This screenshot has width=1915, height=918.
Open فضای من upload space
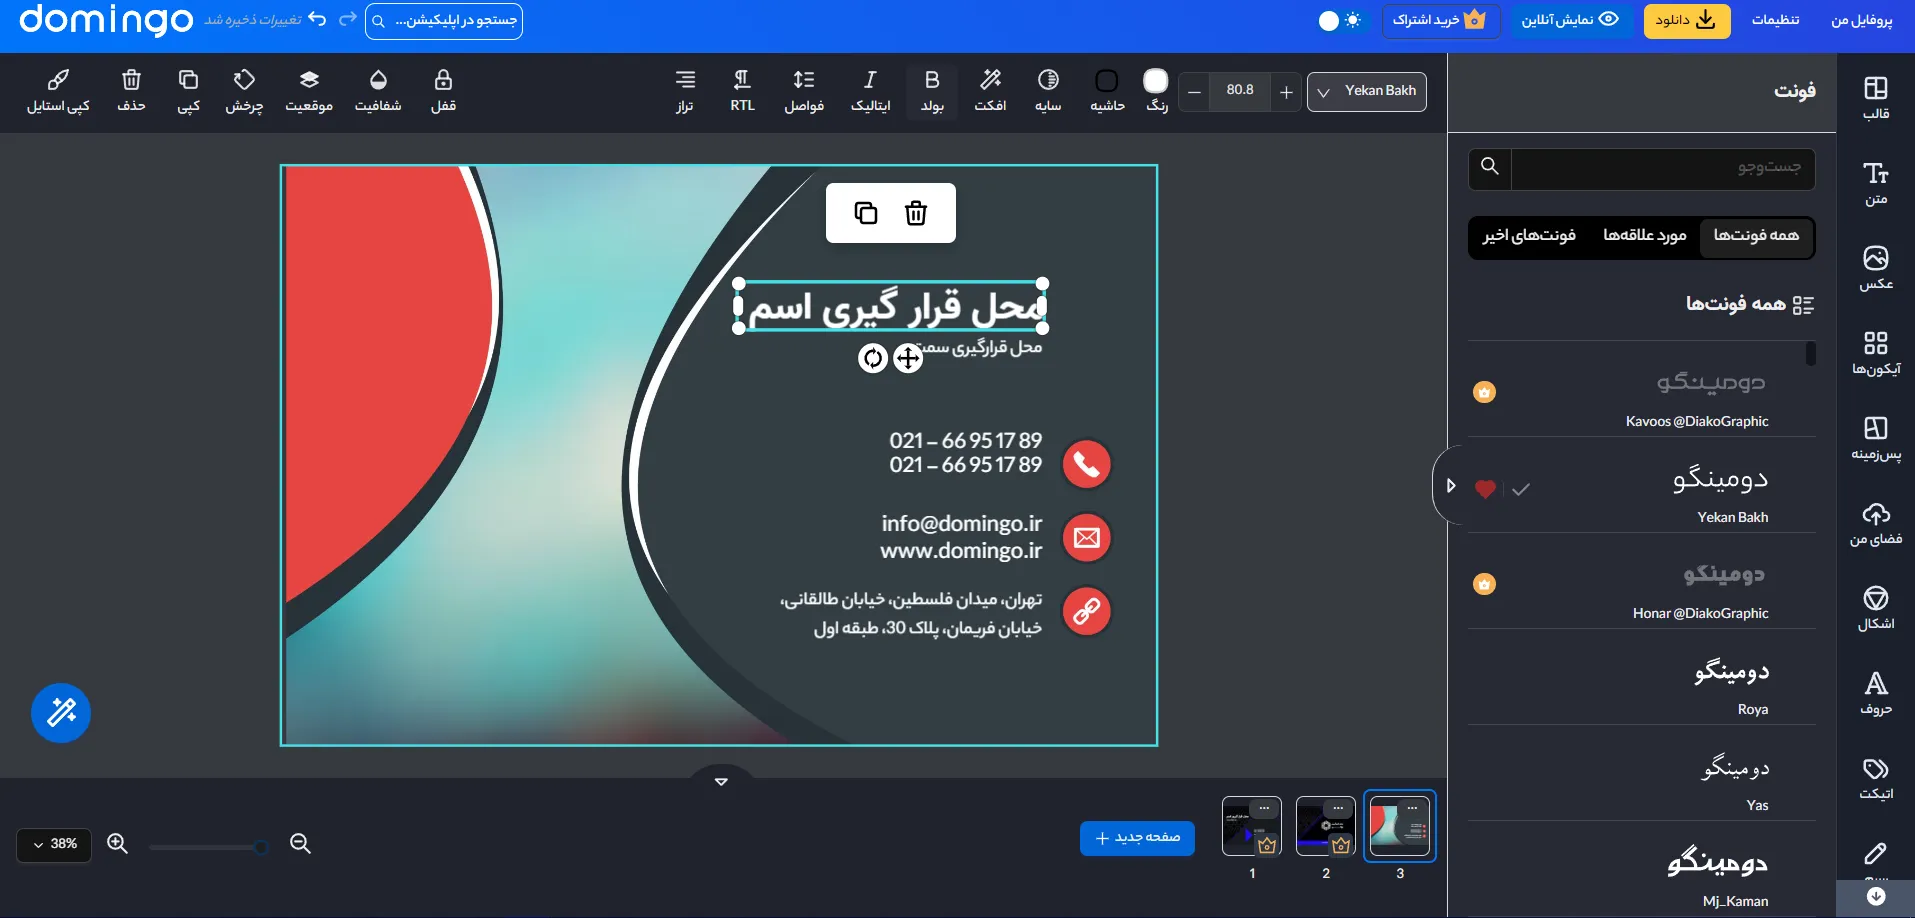tap(1875, 523)
